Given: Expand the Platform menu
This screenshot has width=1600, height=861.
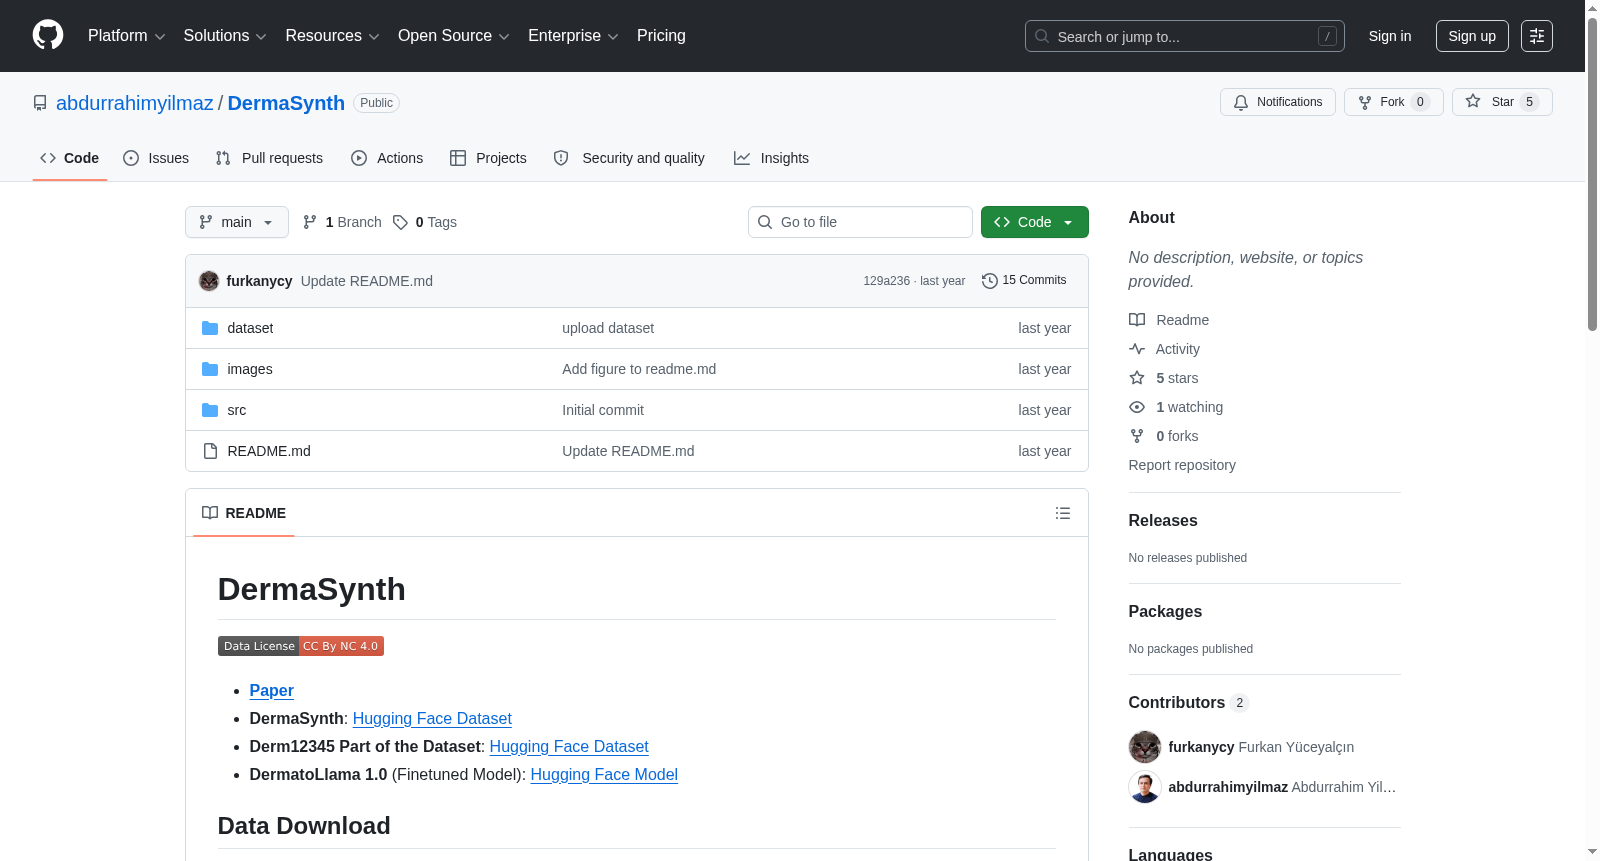Looking at the screenshot, I should coord(126,36).
